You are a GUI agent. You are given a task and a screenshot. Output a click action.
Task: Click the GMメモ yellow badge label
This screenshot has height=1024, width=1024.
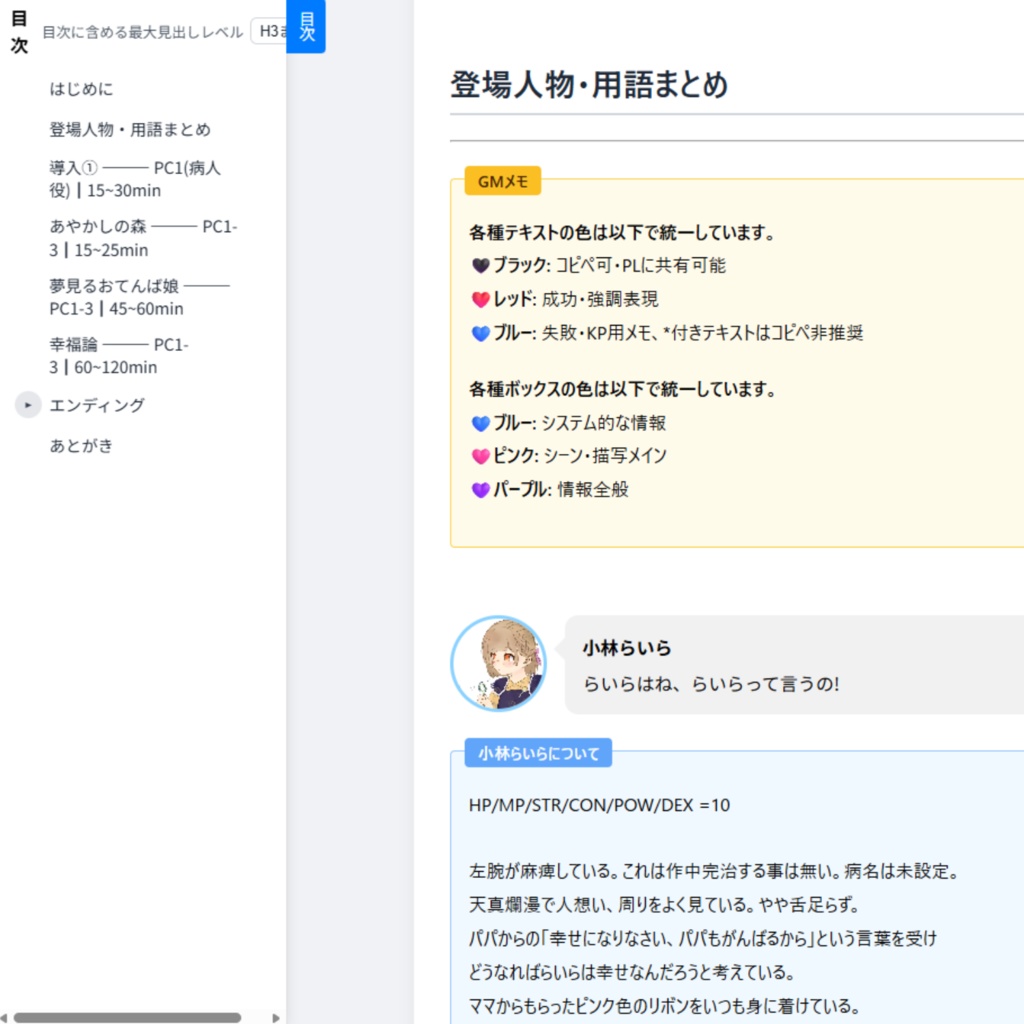(x=502, y=181)
